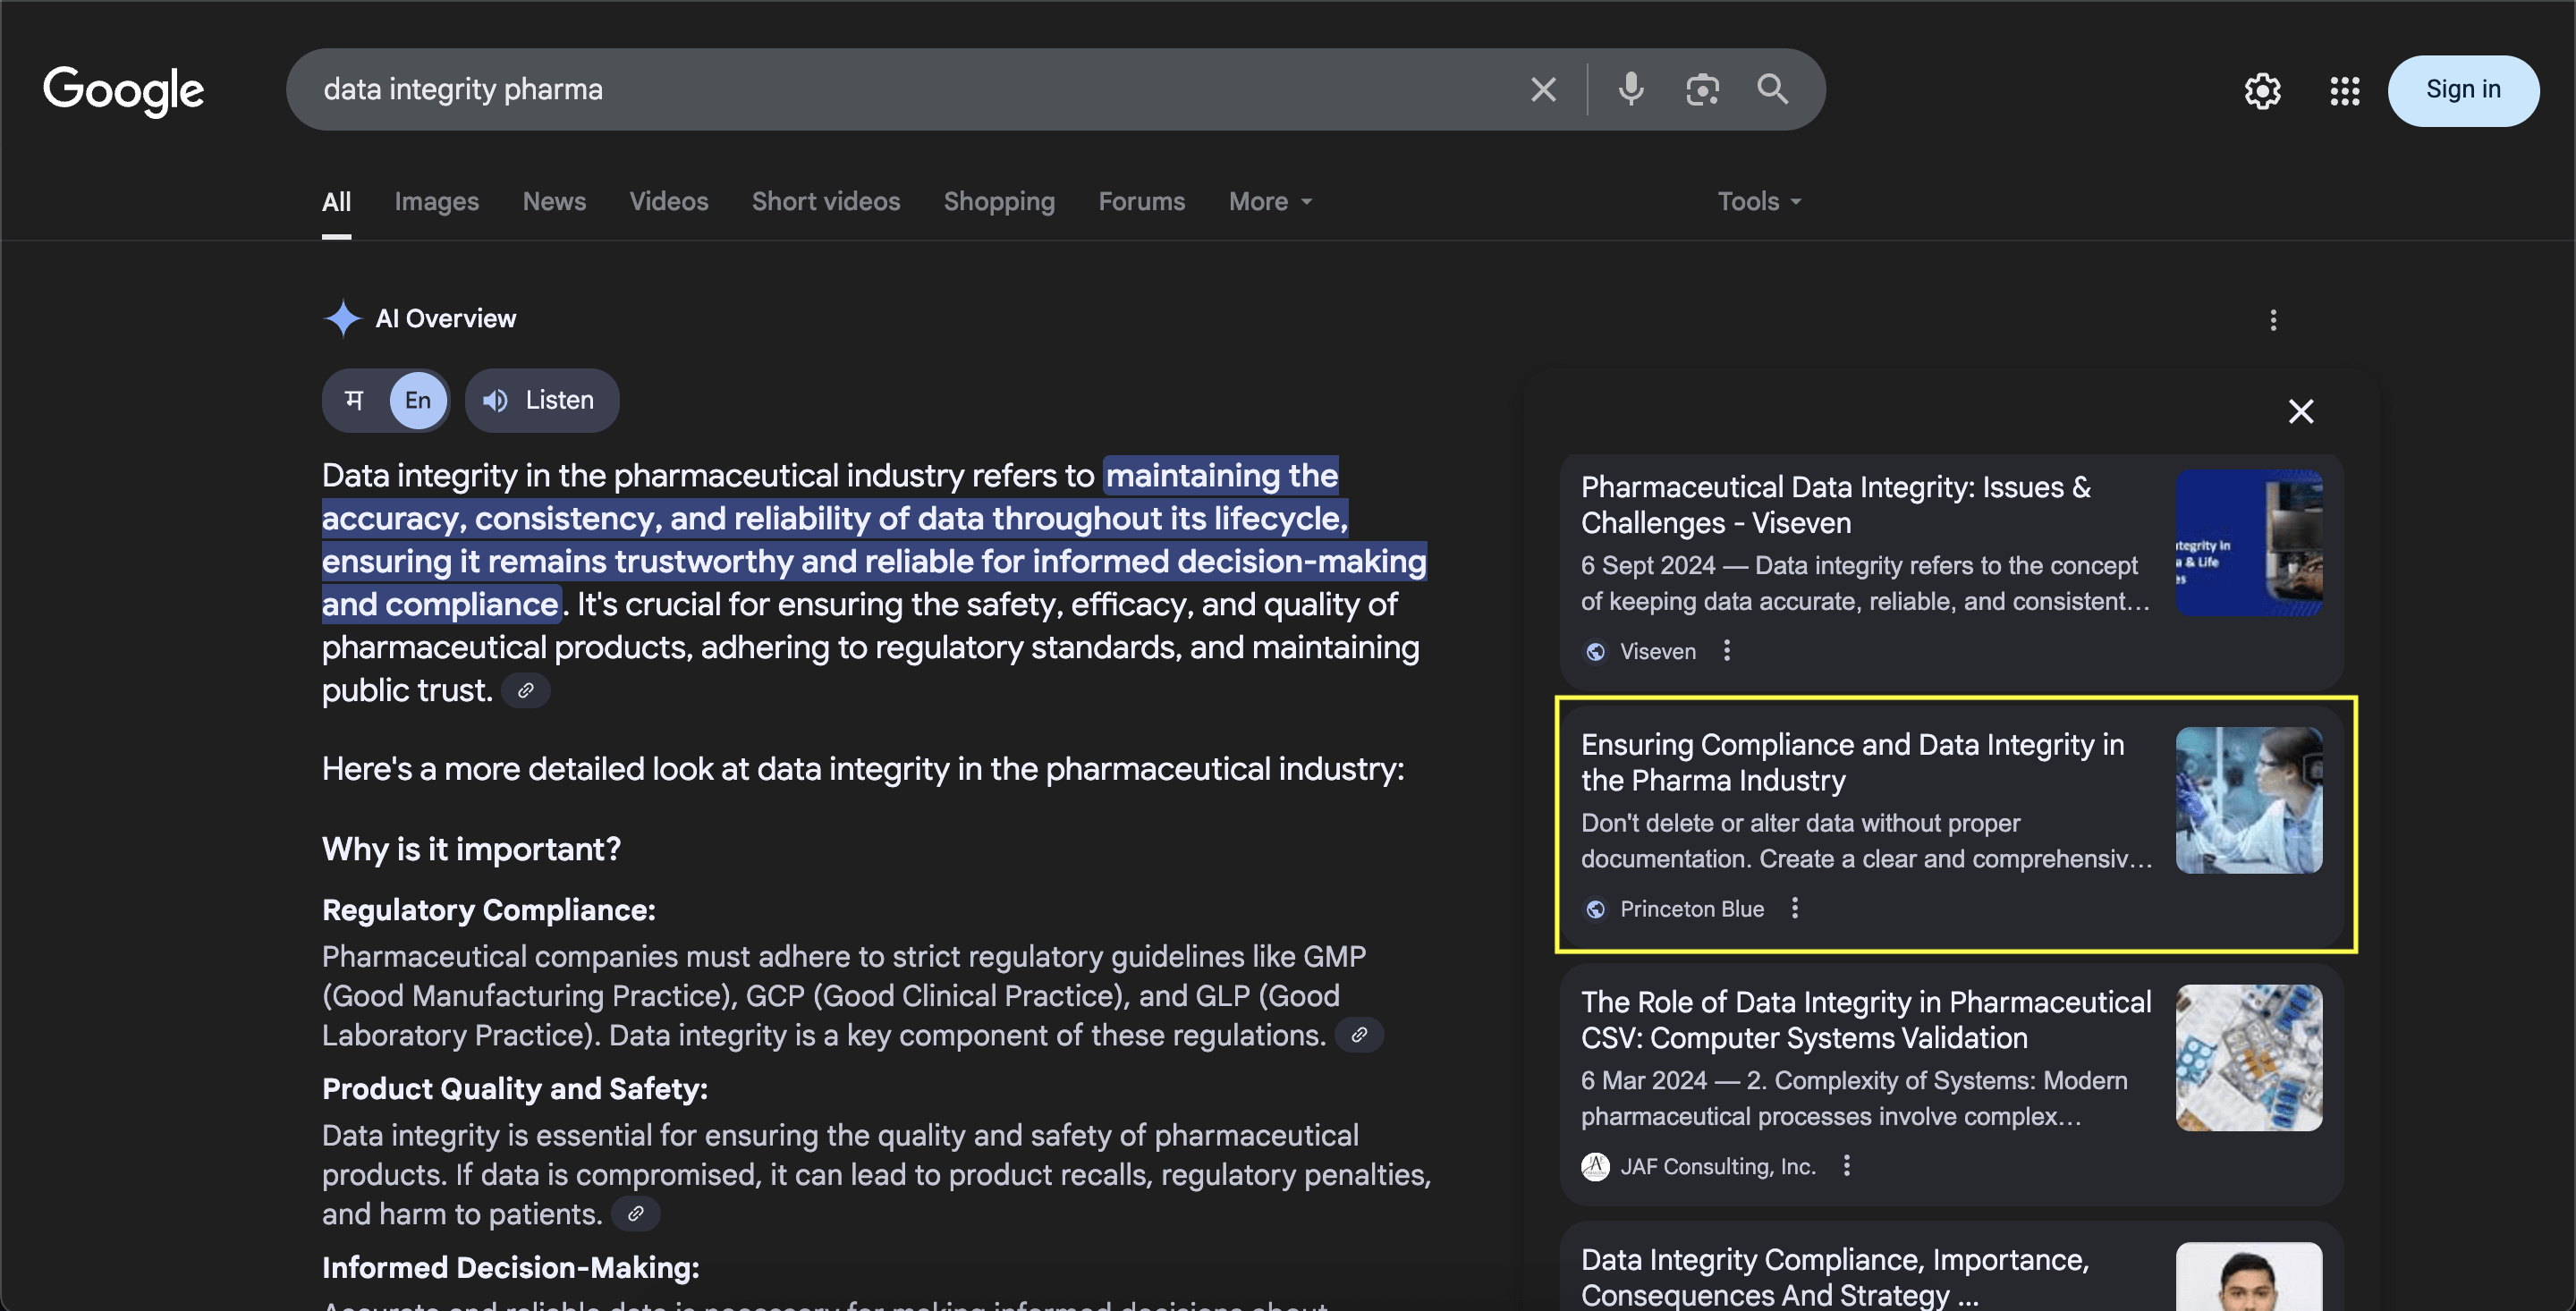2576x1311 pixels.
Task: Click the 'Informed Decision-Making:' subheading
Action: coord(510,1268)
